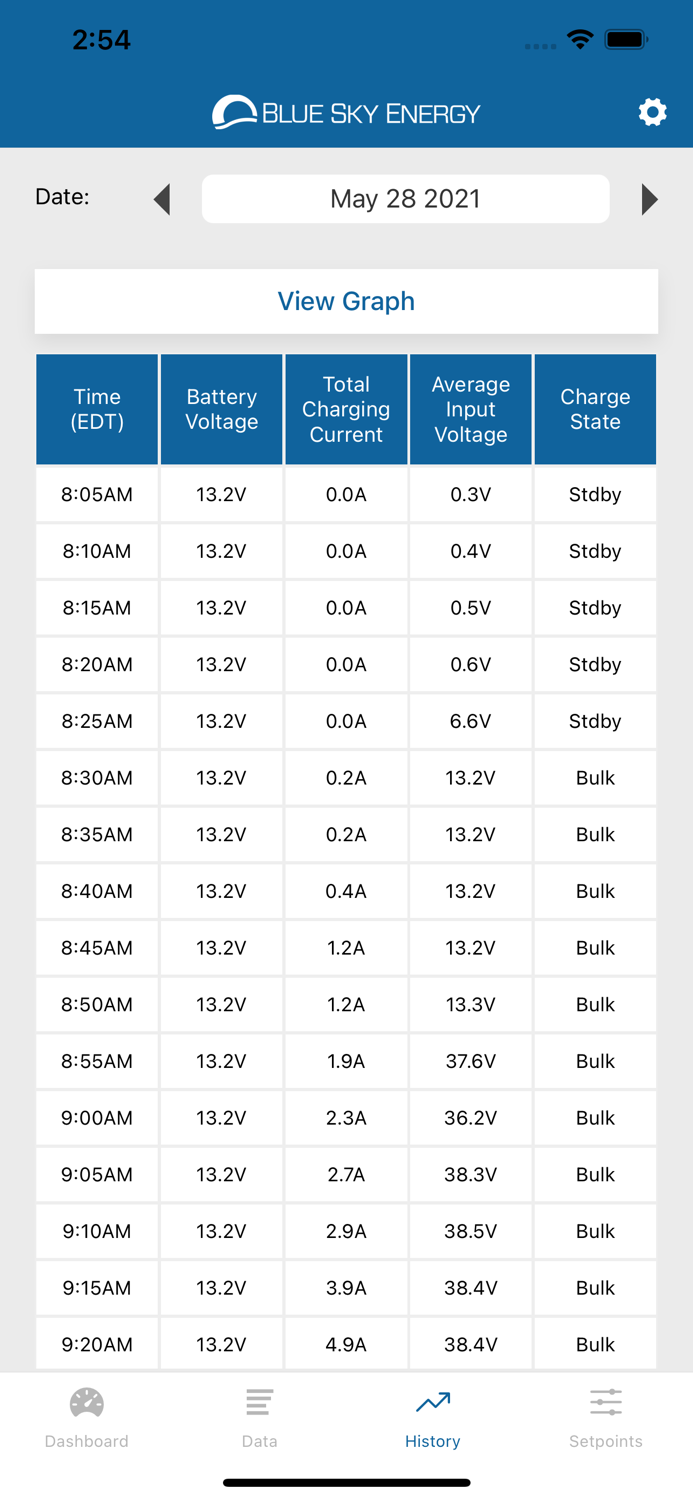Tap the Time (EDT) column header
Viewport: 693px width, 1500px height.
pos(97,409)
